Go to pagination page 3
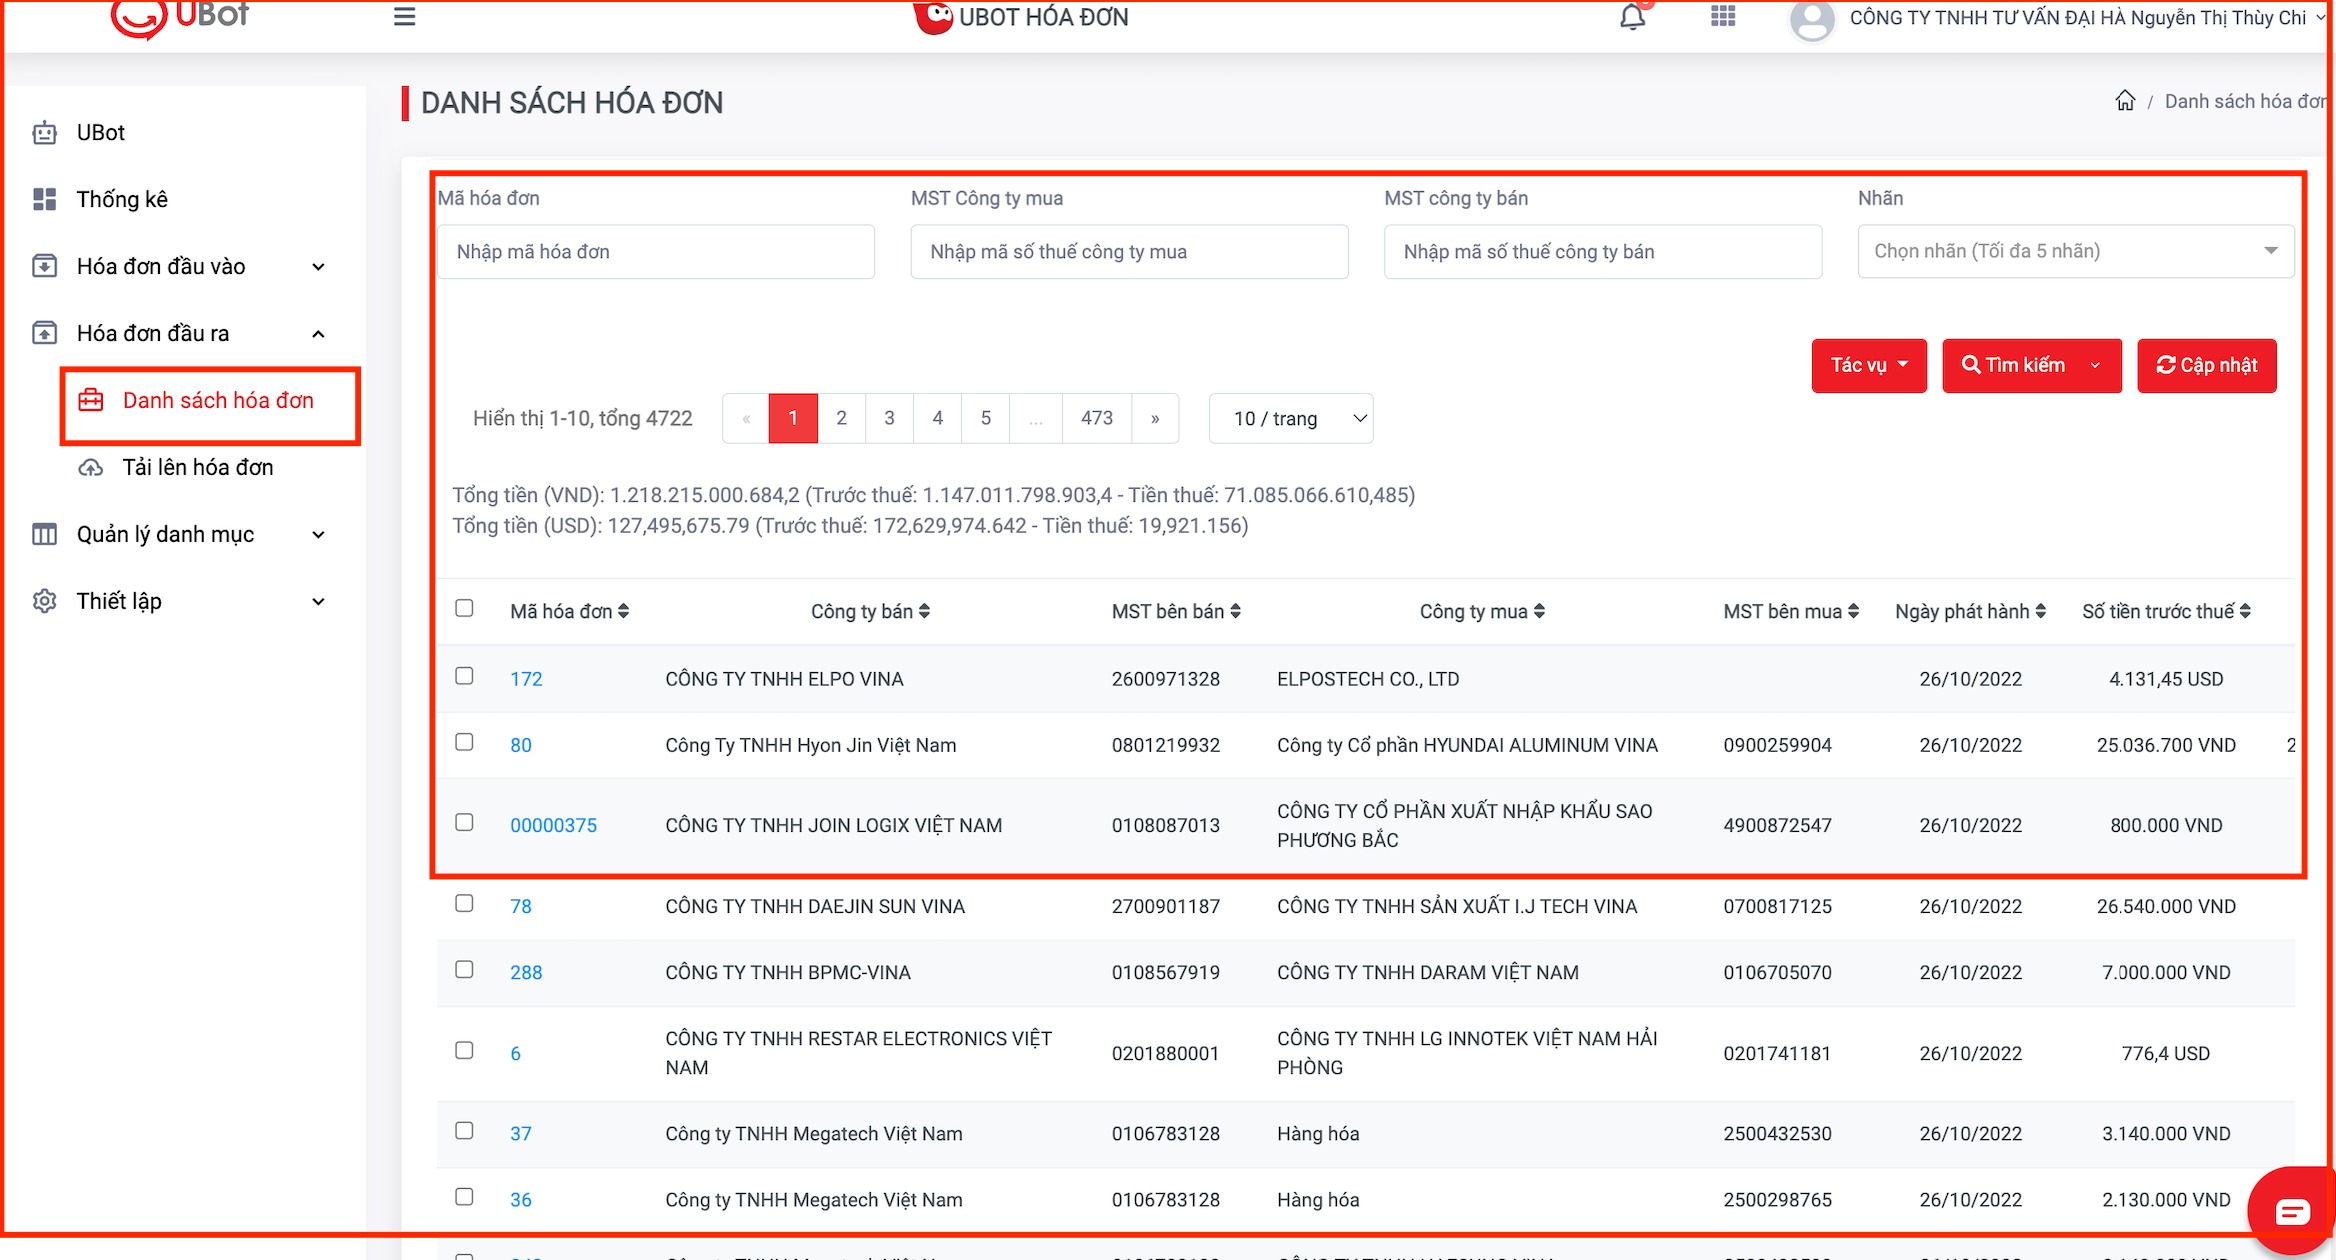This screenshot has height=1260, width=2336. pyautogui.click(x=889, y=418)
